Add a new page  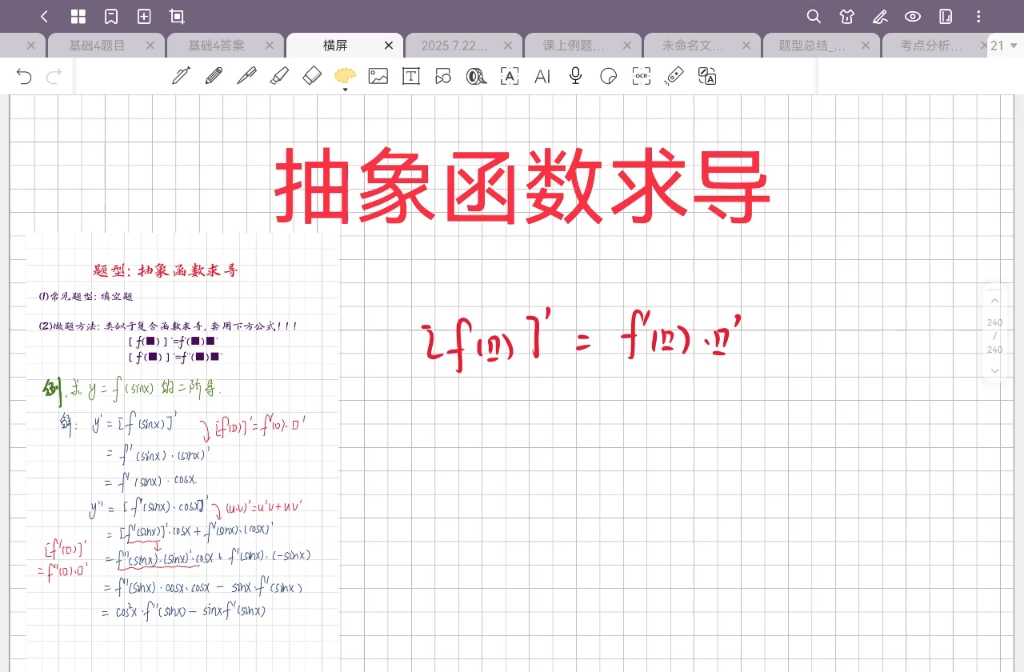pos(144,16)
